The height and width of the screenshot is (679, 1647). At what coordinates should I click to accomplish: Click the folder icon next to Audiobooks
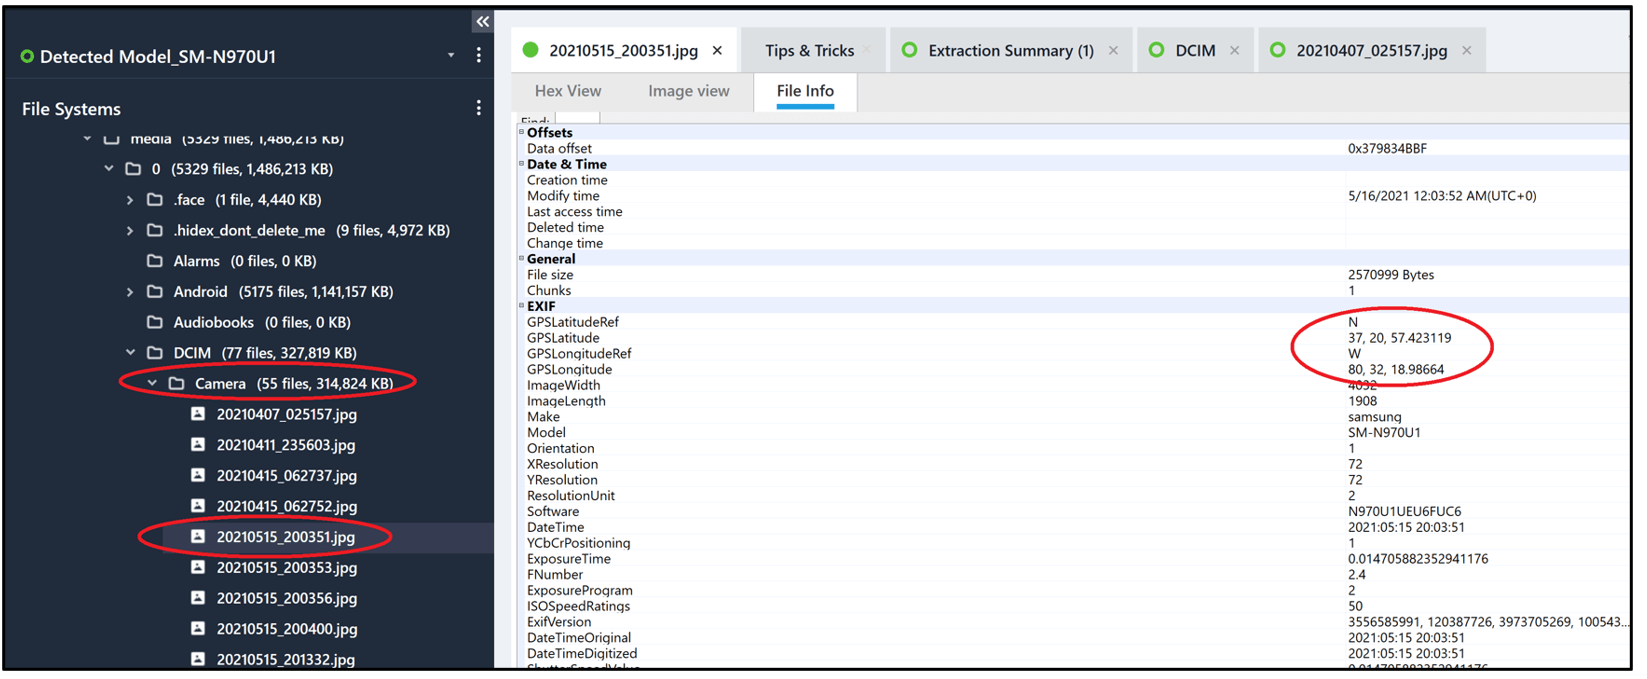pos(155,322)
